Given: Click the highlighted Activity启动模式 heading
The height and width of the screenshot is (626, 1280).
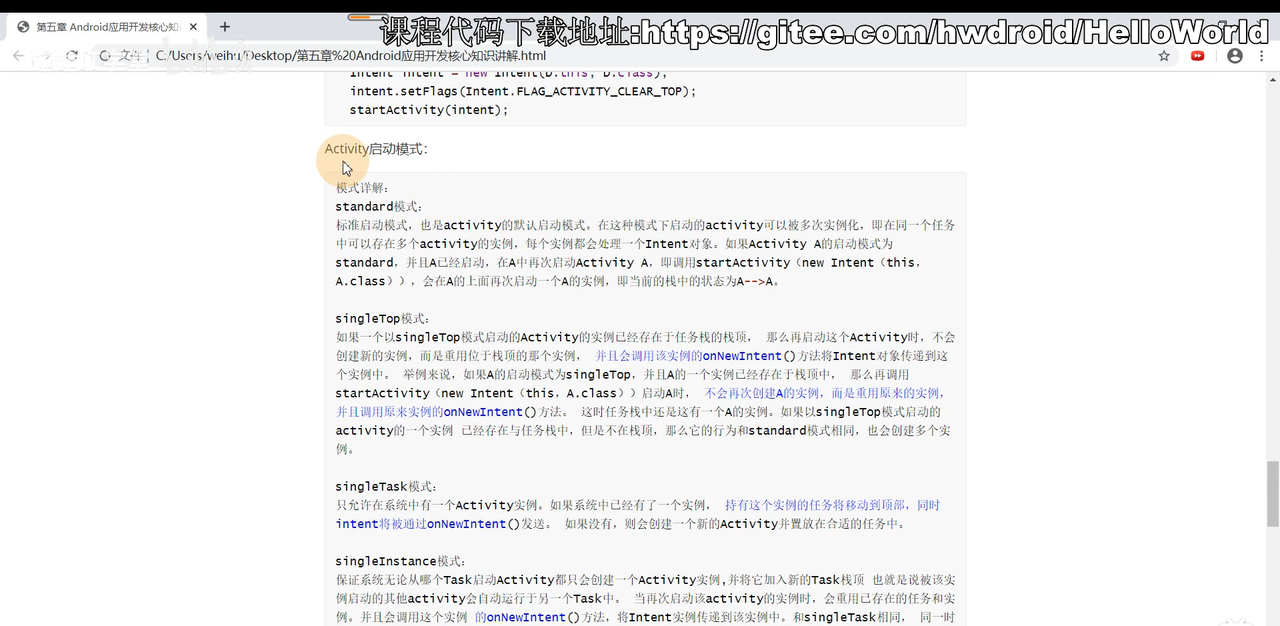Looking at the screenshot, I should [x=376, y=148].
